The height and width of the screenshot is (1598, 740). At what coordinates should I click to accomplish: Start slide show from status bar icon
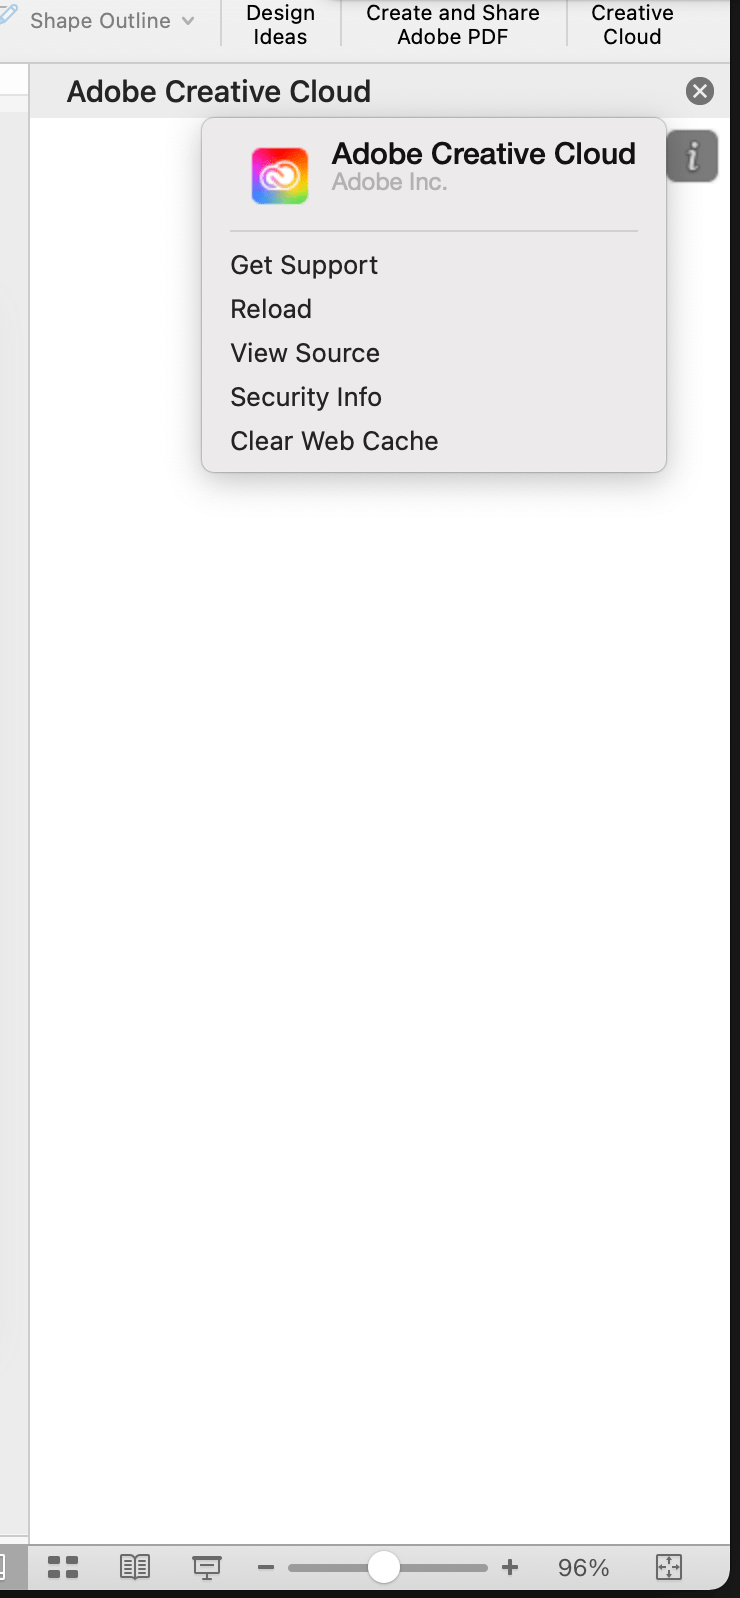tap(207, 1567)
